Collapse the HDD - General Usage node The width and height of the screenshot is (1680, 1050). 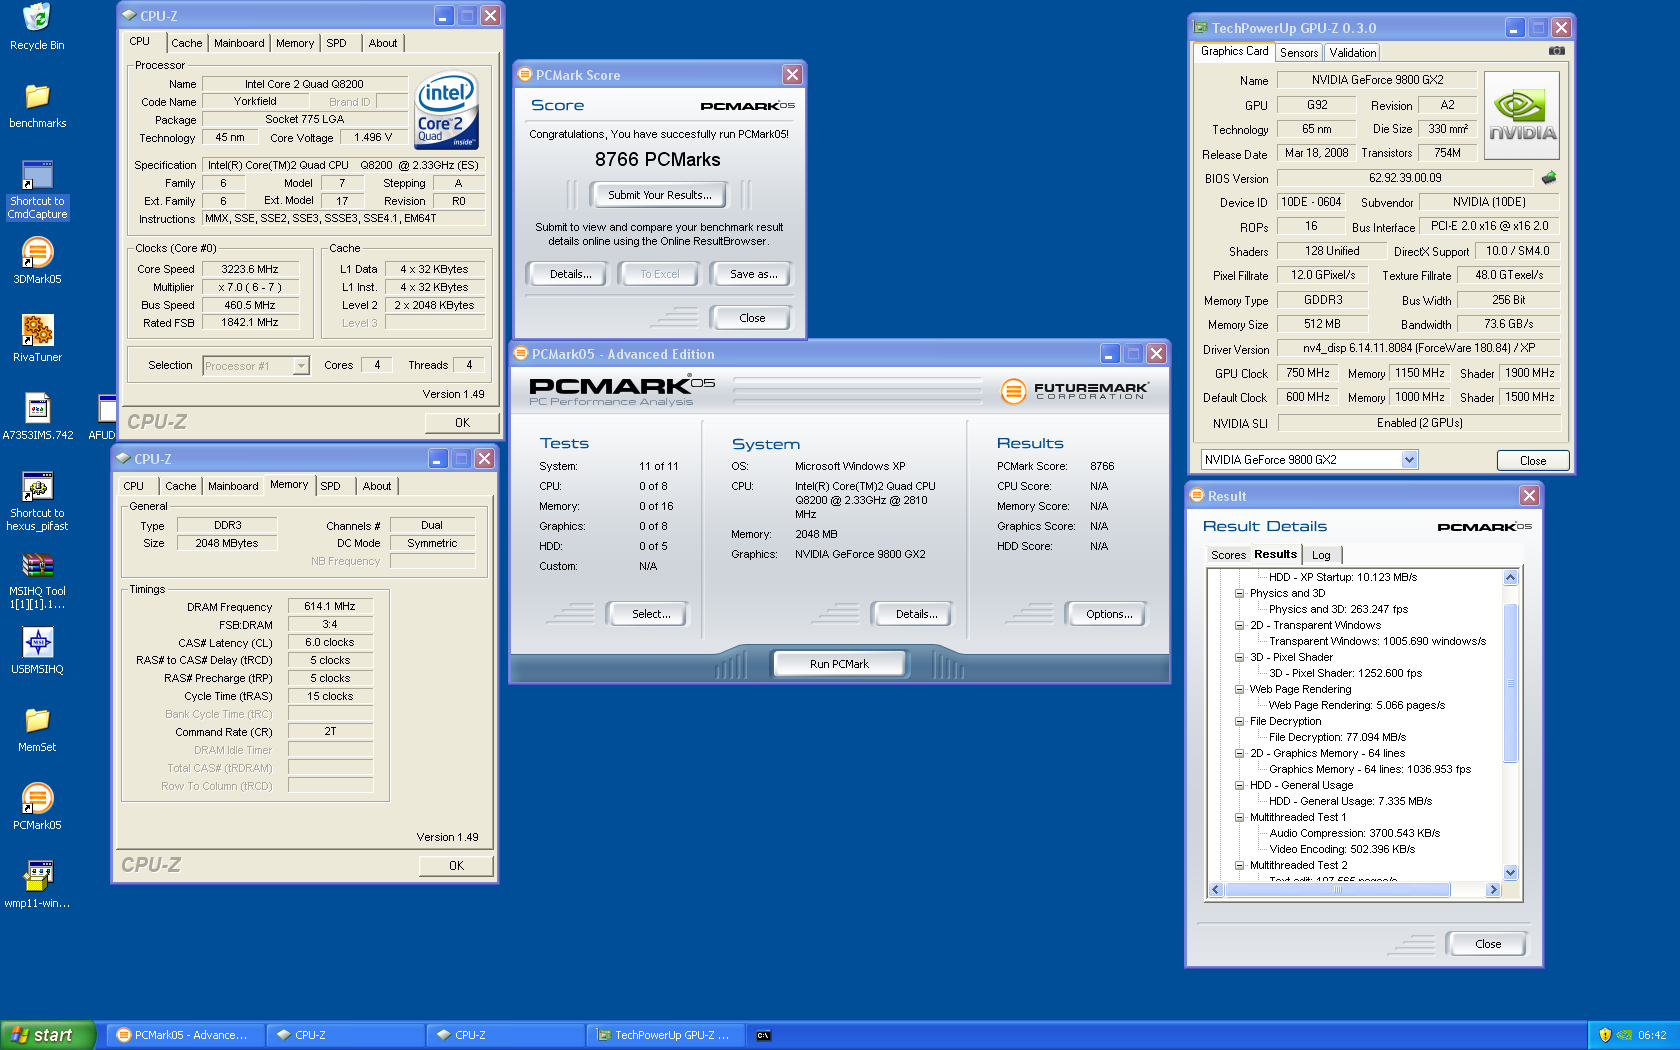point(1239,785)
